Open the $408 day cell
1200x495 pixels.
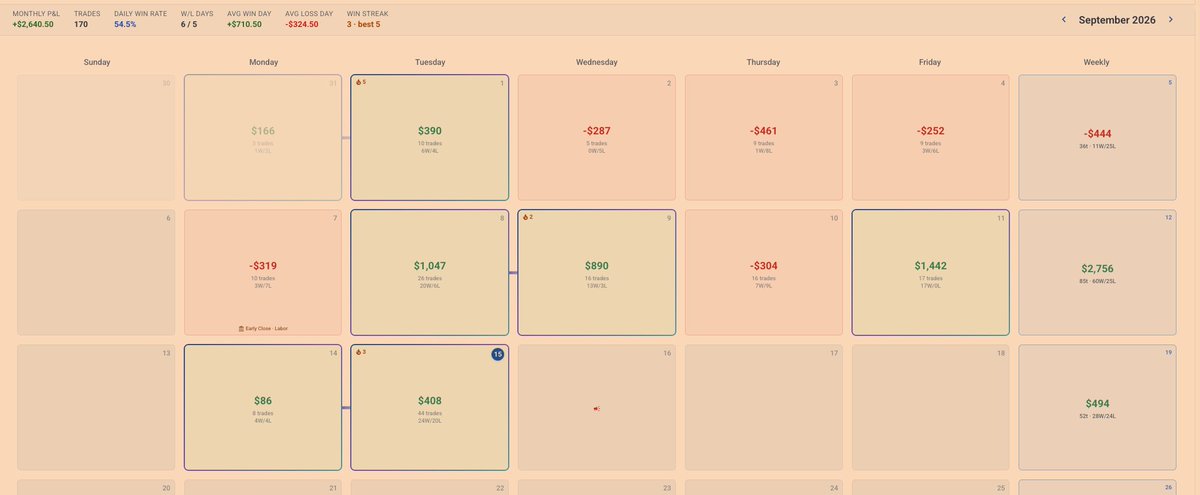[430, 407]
